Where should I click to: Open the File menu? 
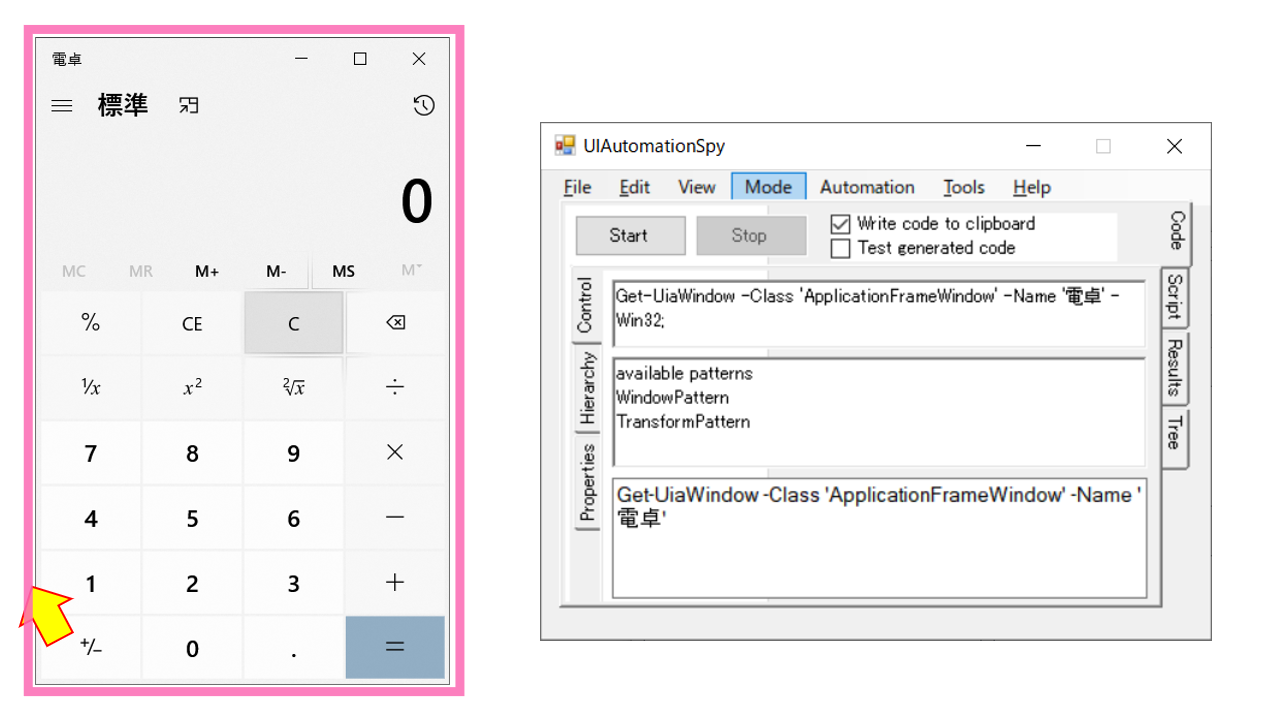tap(577, 187)
